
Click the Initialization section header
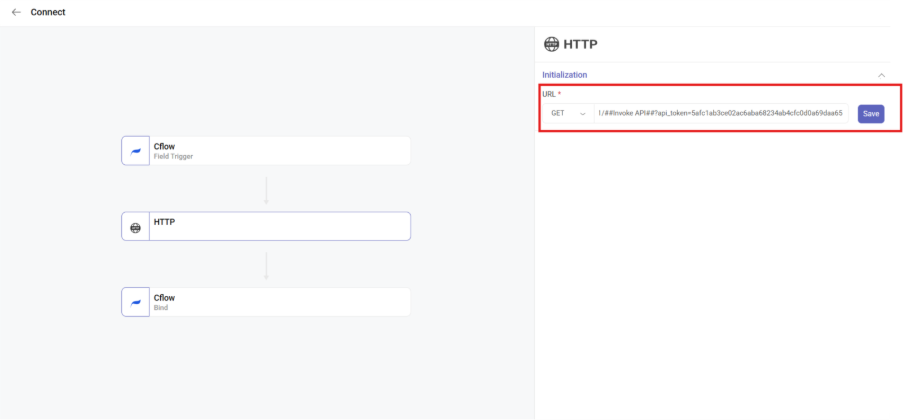[x=565, y=75]
